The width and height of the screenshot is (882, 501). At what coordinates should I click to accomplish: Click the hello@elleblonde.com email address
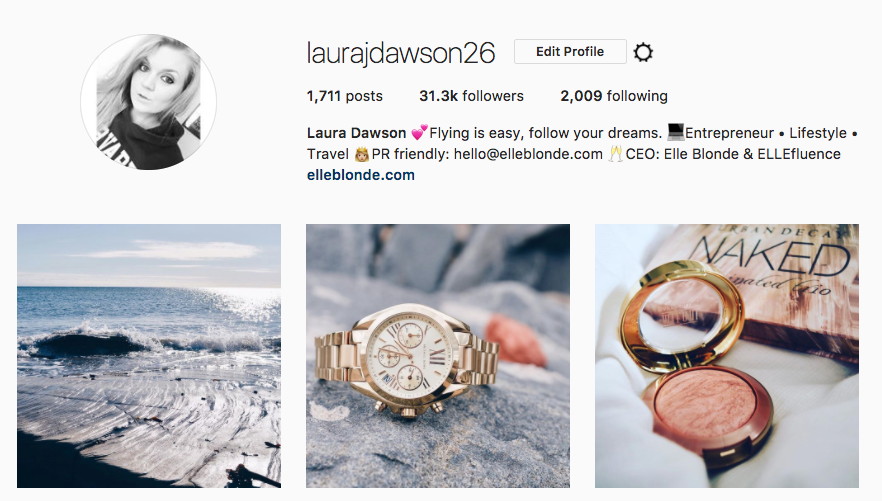(528, 154)
